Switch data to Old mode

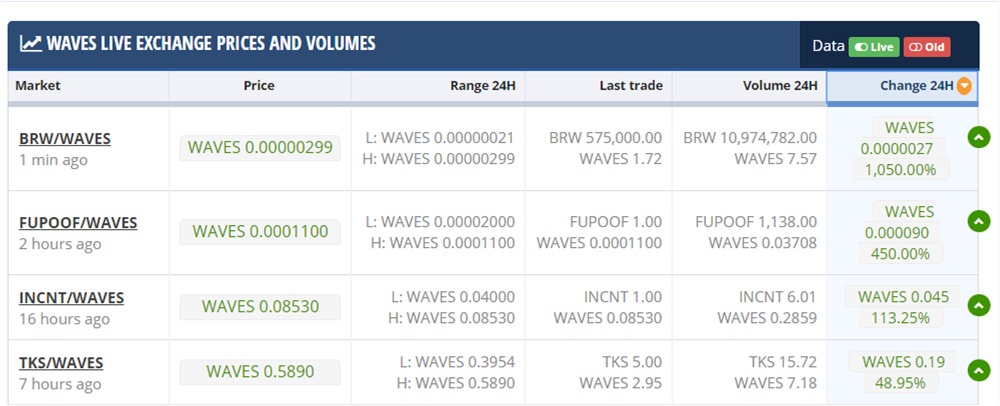click(927, 47)
